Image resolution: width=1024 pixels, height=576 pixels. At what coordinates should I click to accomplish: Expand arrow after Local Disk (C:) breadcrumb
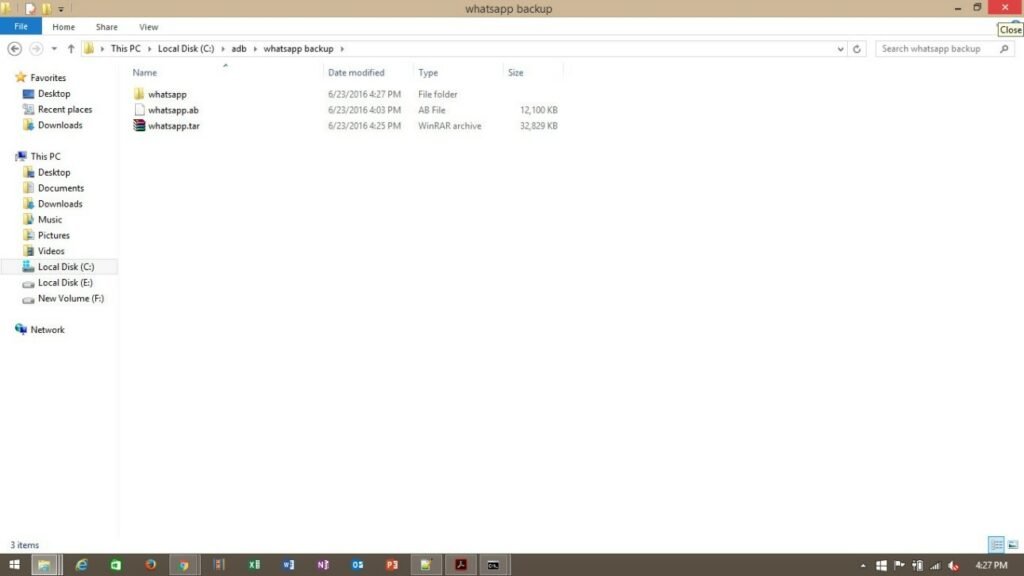click(223, 48)
